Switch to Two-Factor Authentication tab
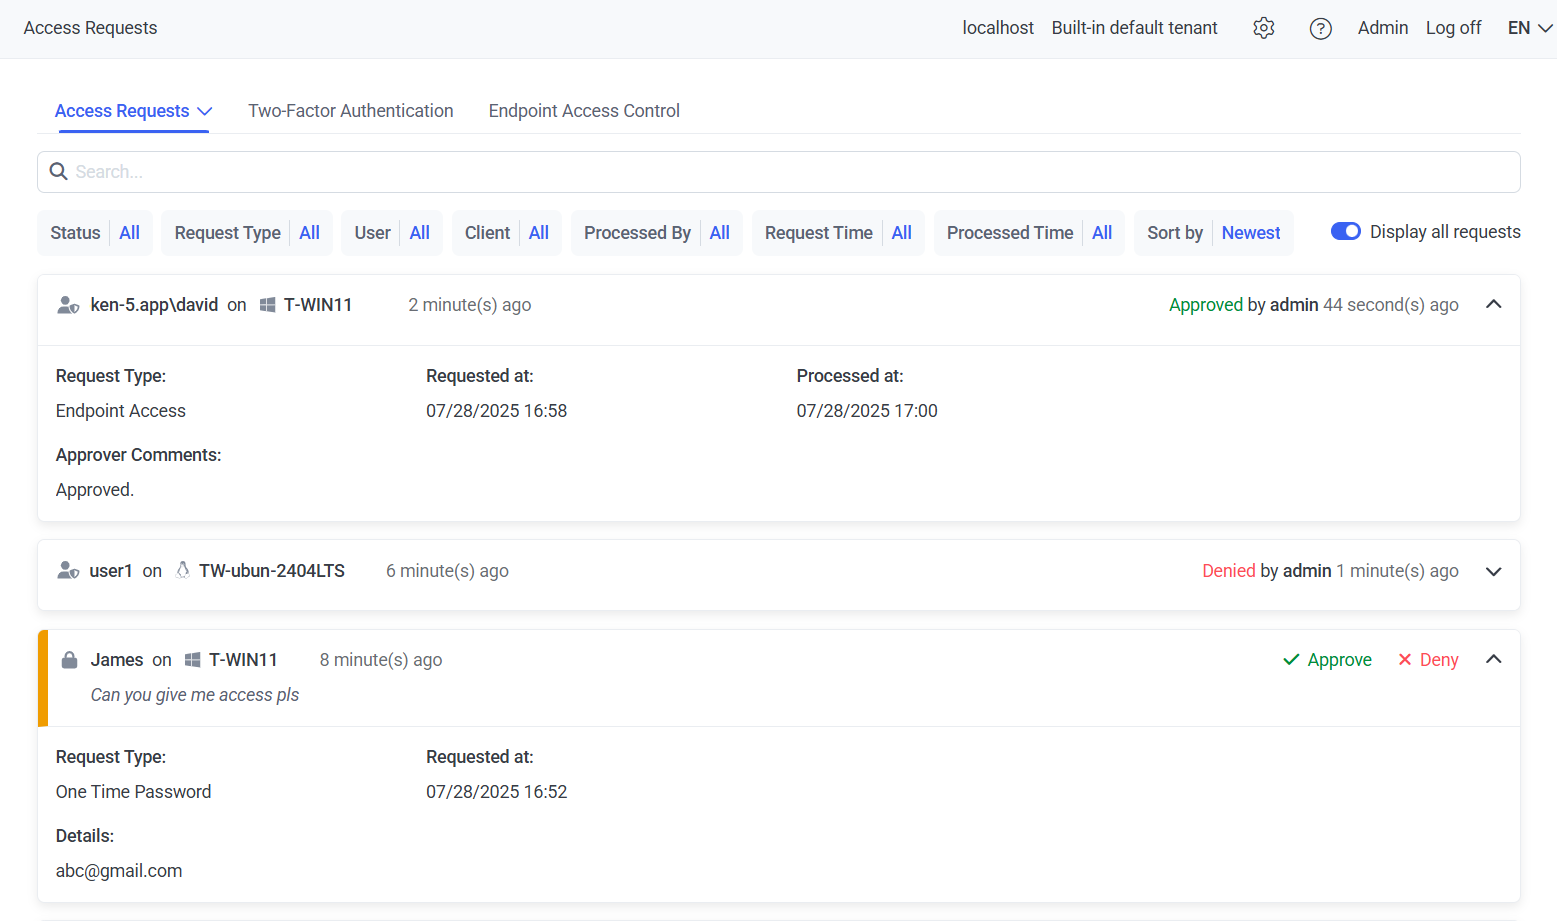Viewport: 1557px width, 921px height. [350, 111]
